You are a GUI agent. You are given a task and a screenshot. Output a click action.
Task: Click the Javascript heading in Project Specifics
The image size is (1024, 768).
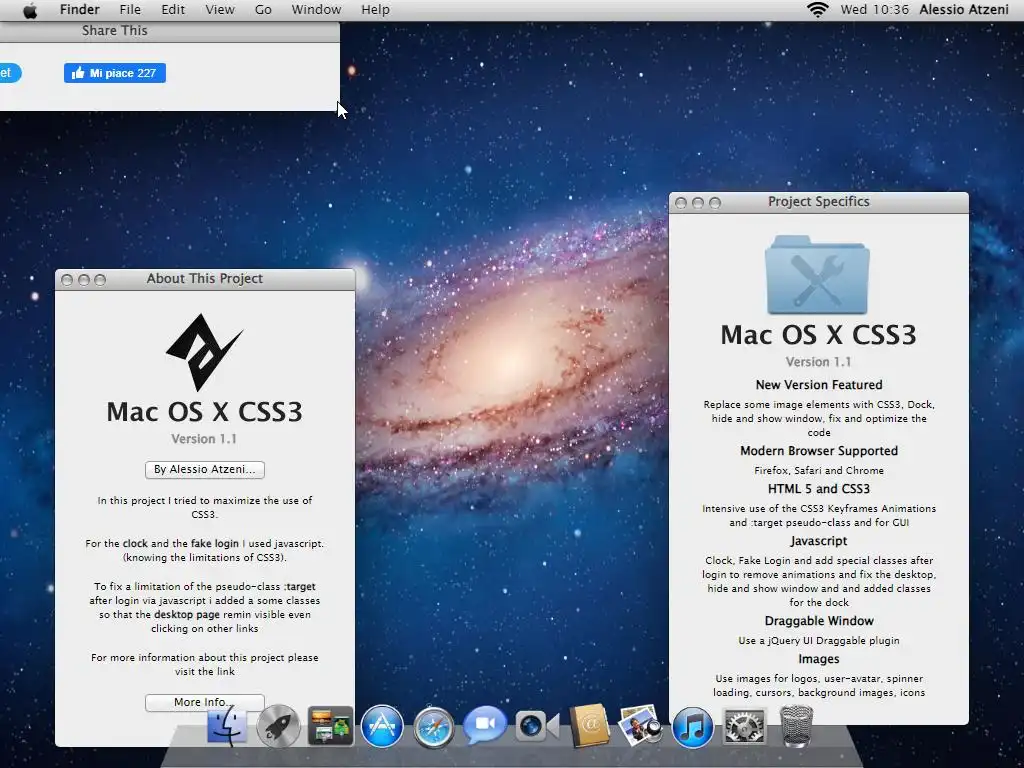coord(818,541)
